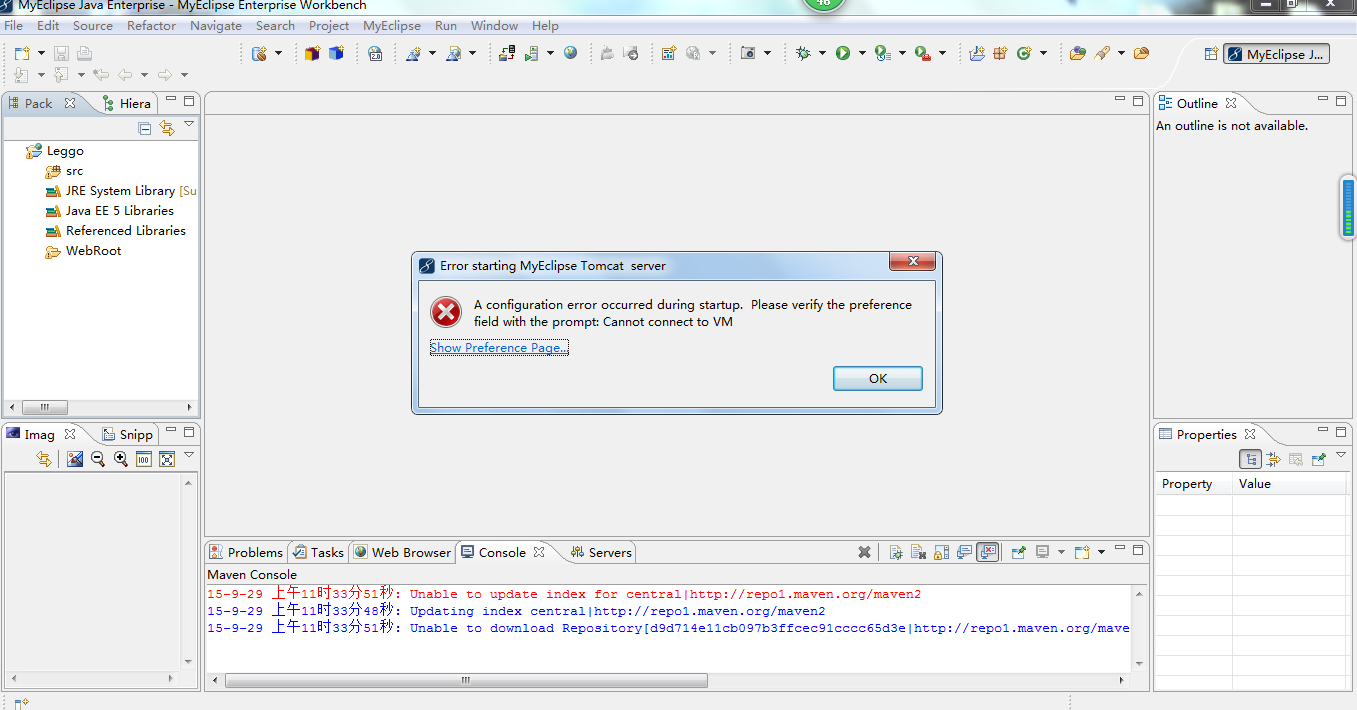Image resolution: width=1357 pixels, height=710 pixels.
Task: Select the MyEclipse Java perspective button
Action: [1277, 54]
